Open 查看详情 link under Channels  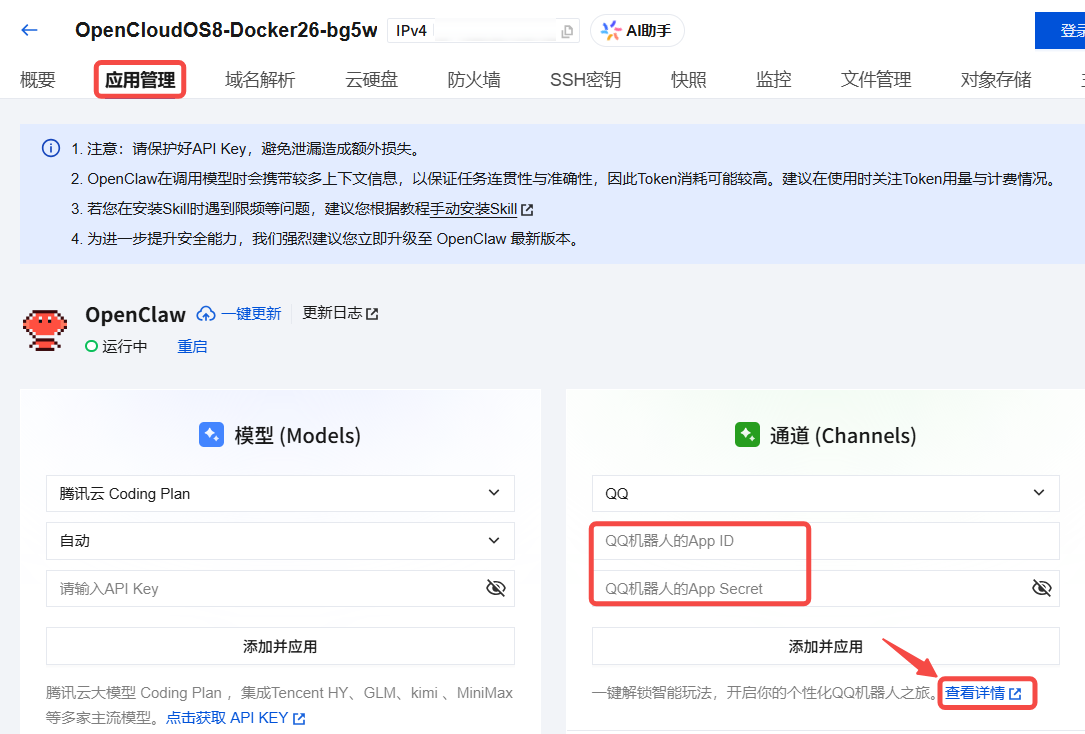[983, 693]
